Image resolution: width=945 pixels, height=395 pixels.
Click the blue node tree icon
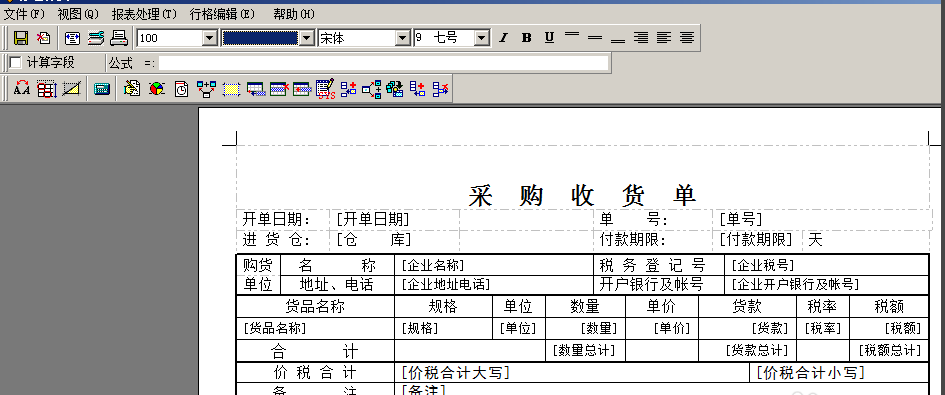coord(207,89)
